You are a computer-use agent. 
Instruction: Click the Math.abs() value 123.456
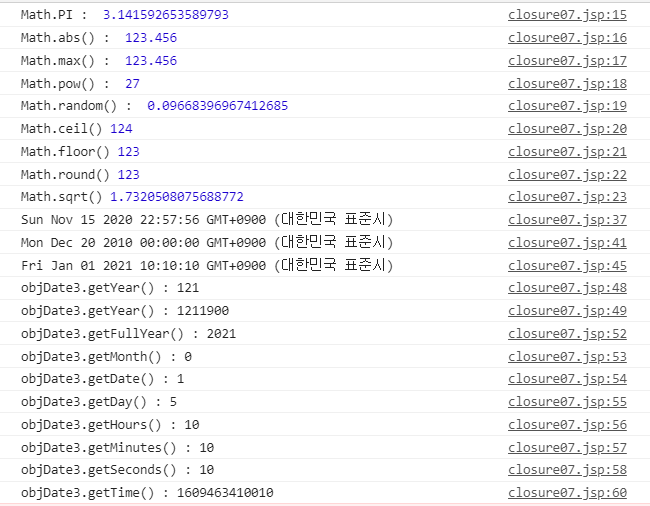151,38
